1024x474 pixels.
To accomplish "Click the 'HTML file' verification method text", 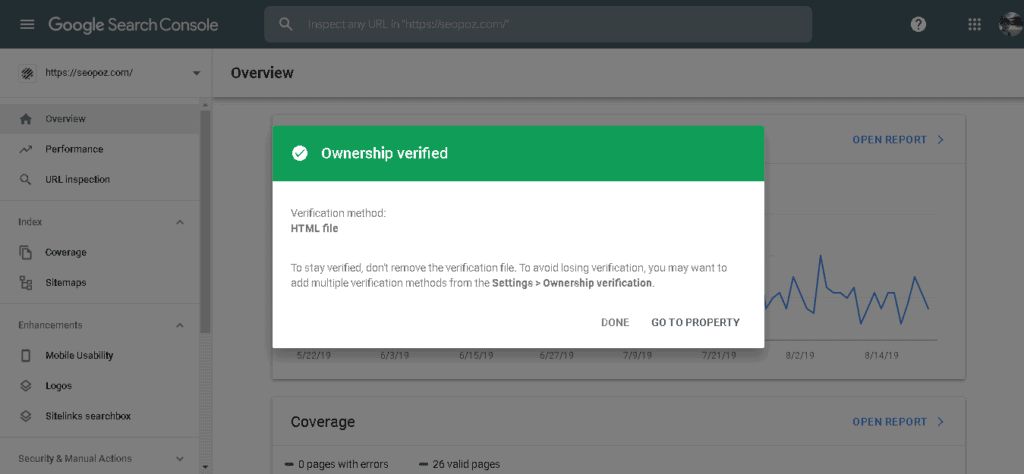I will pos(314,229).
